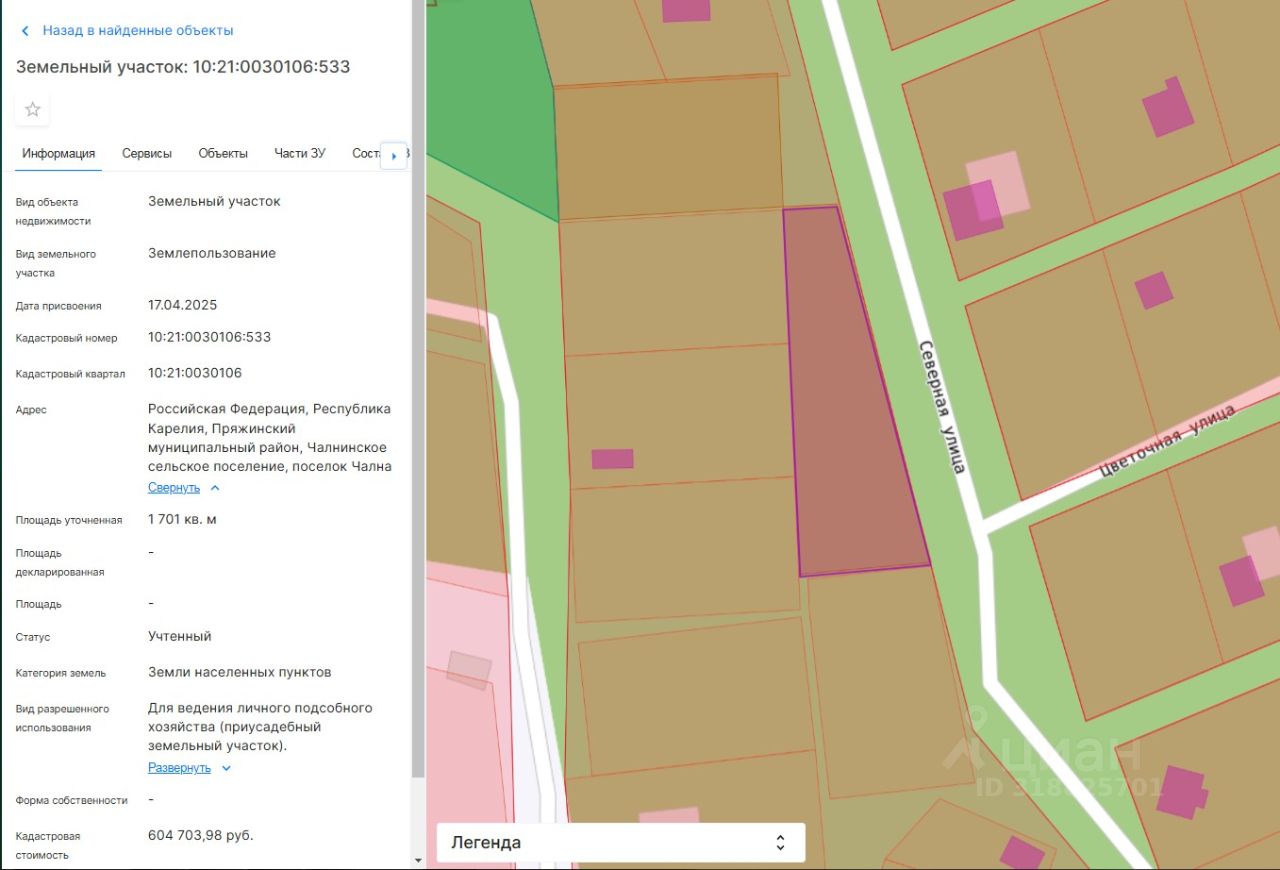Click the Цветочная улица street label
Viewport: 1280px width, 870px height.
point(1166,440)
